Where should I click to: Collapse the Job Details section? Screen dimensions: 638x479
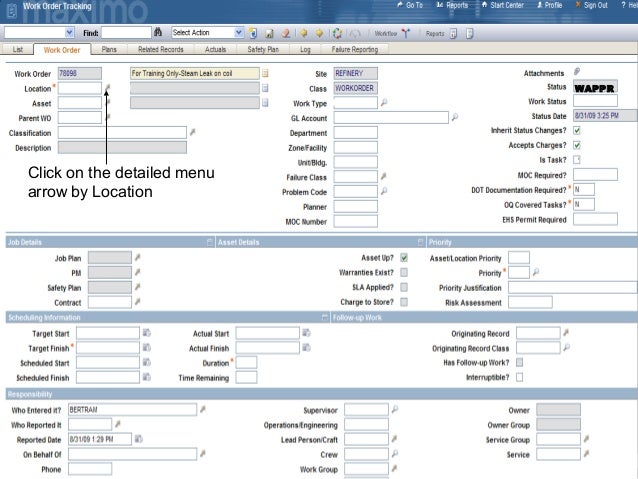pyautogui.click(x=209, y=242)
